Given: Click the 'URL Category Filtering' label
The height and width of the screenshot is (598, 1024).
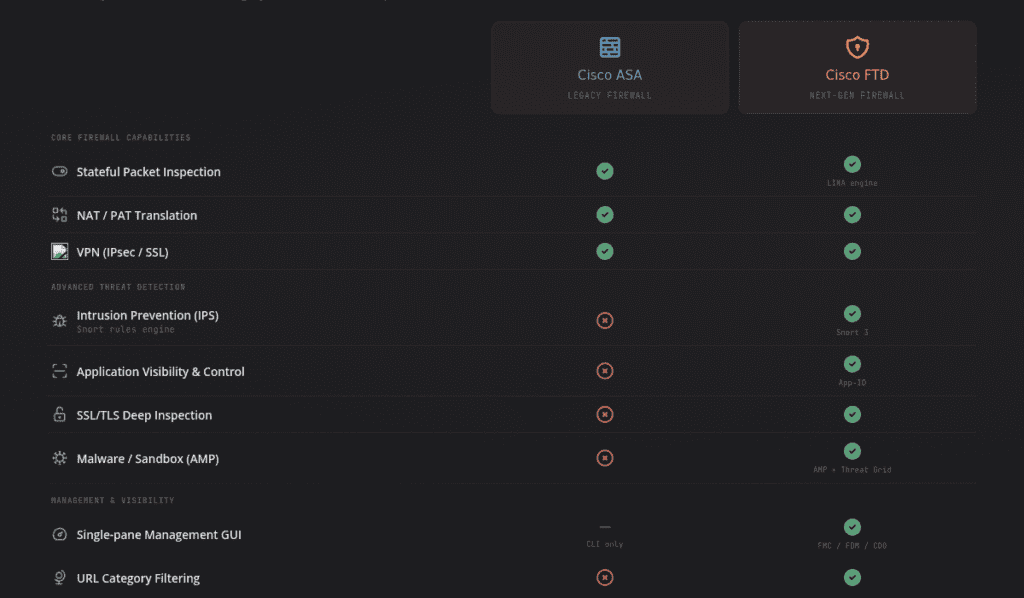Looking at the screenshot, I should (x=138, y=578).
